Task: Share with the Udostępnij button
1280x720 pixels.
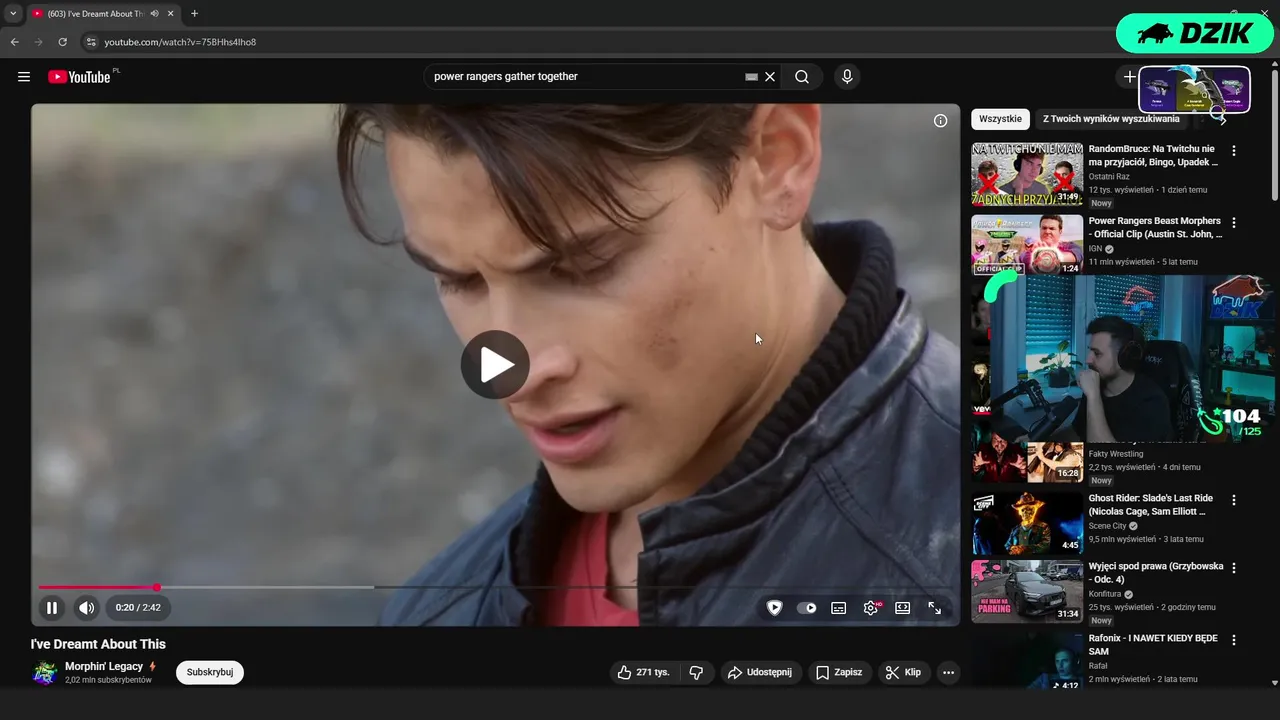Action: tap(760, 672)
